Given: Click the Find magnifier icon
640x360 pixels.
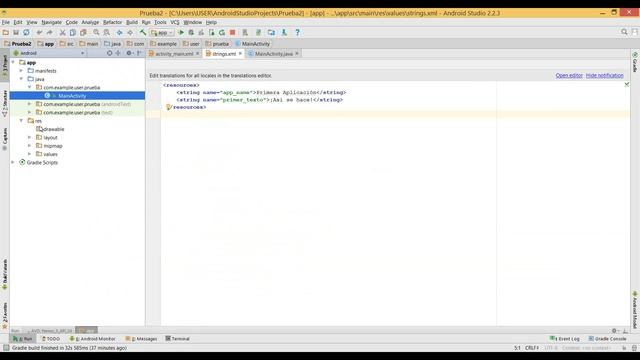Looking at the screenshot, I should 96,32.
